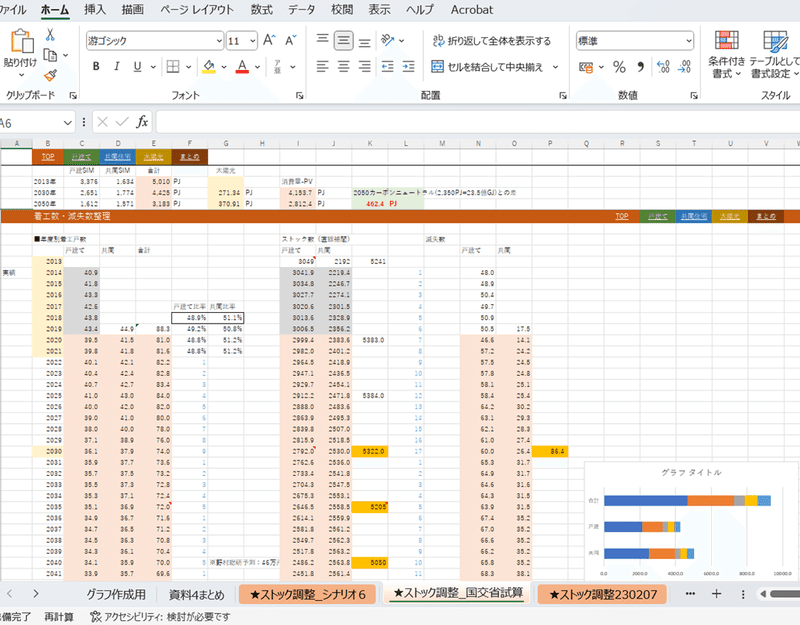Toggle Italic formatting
Image resolution: width=800 pixels, height=625 pixels.
coord(116,66)
